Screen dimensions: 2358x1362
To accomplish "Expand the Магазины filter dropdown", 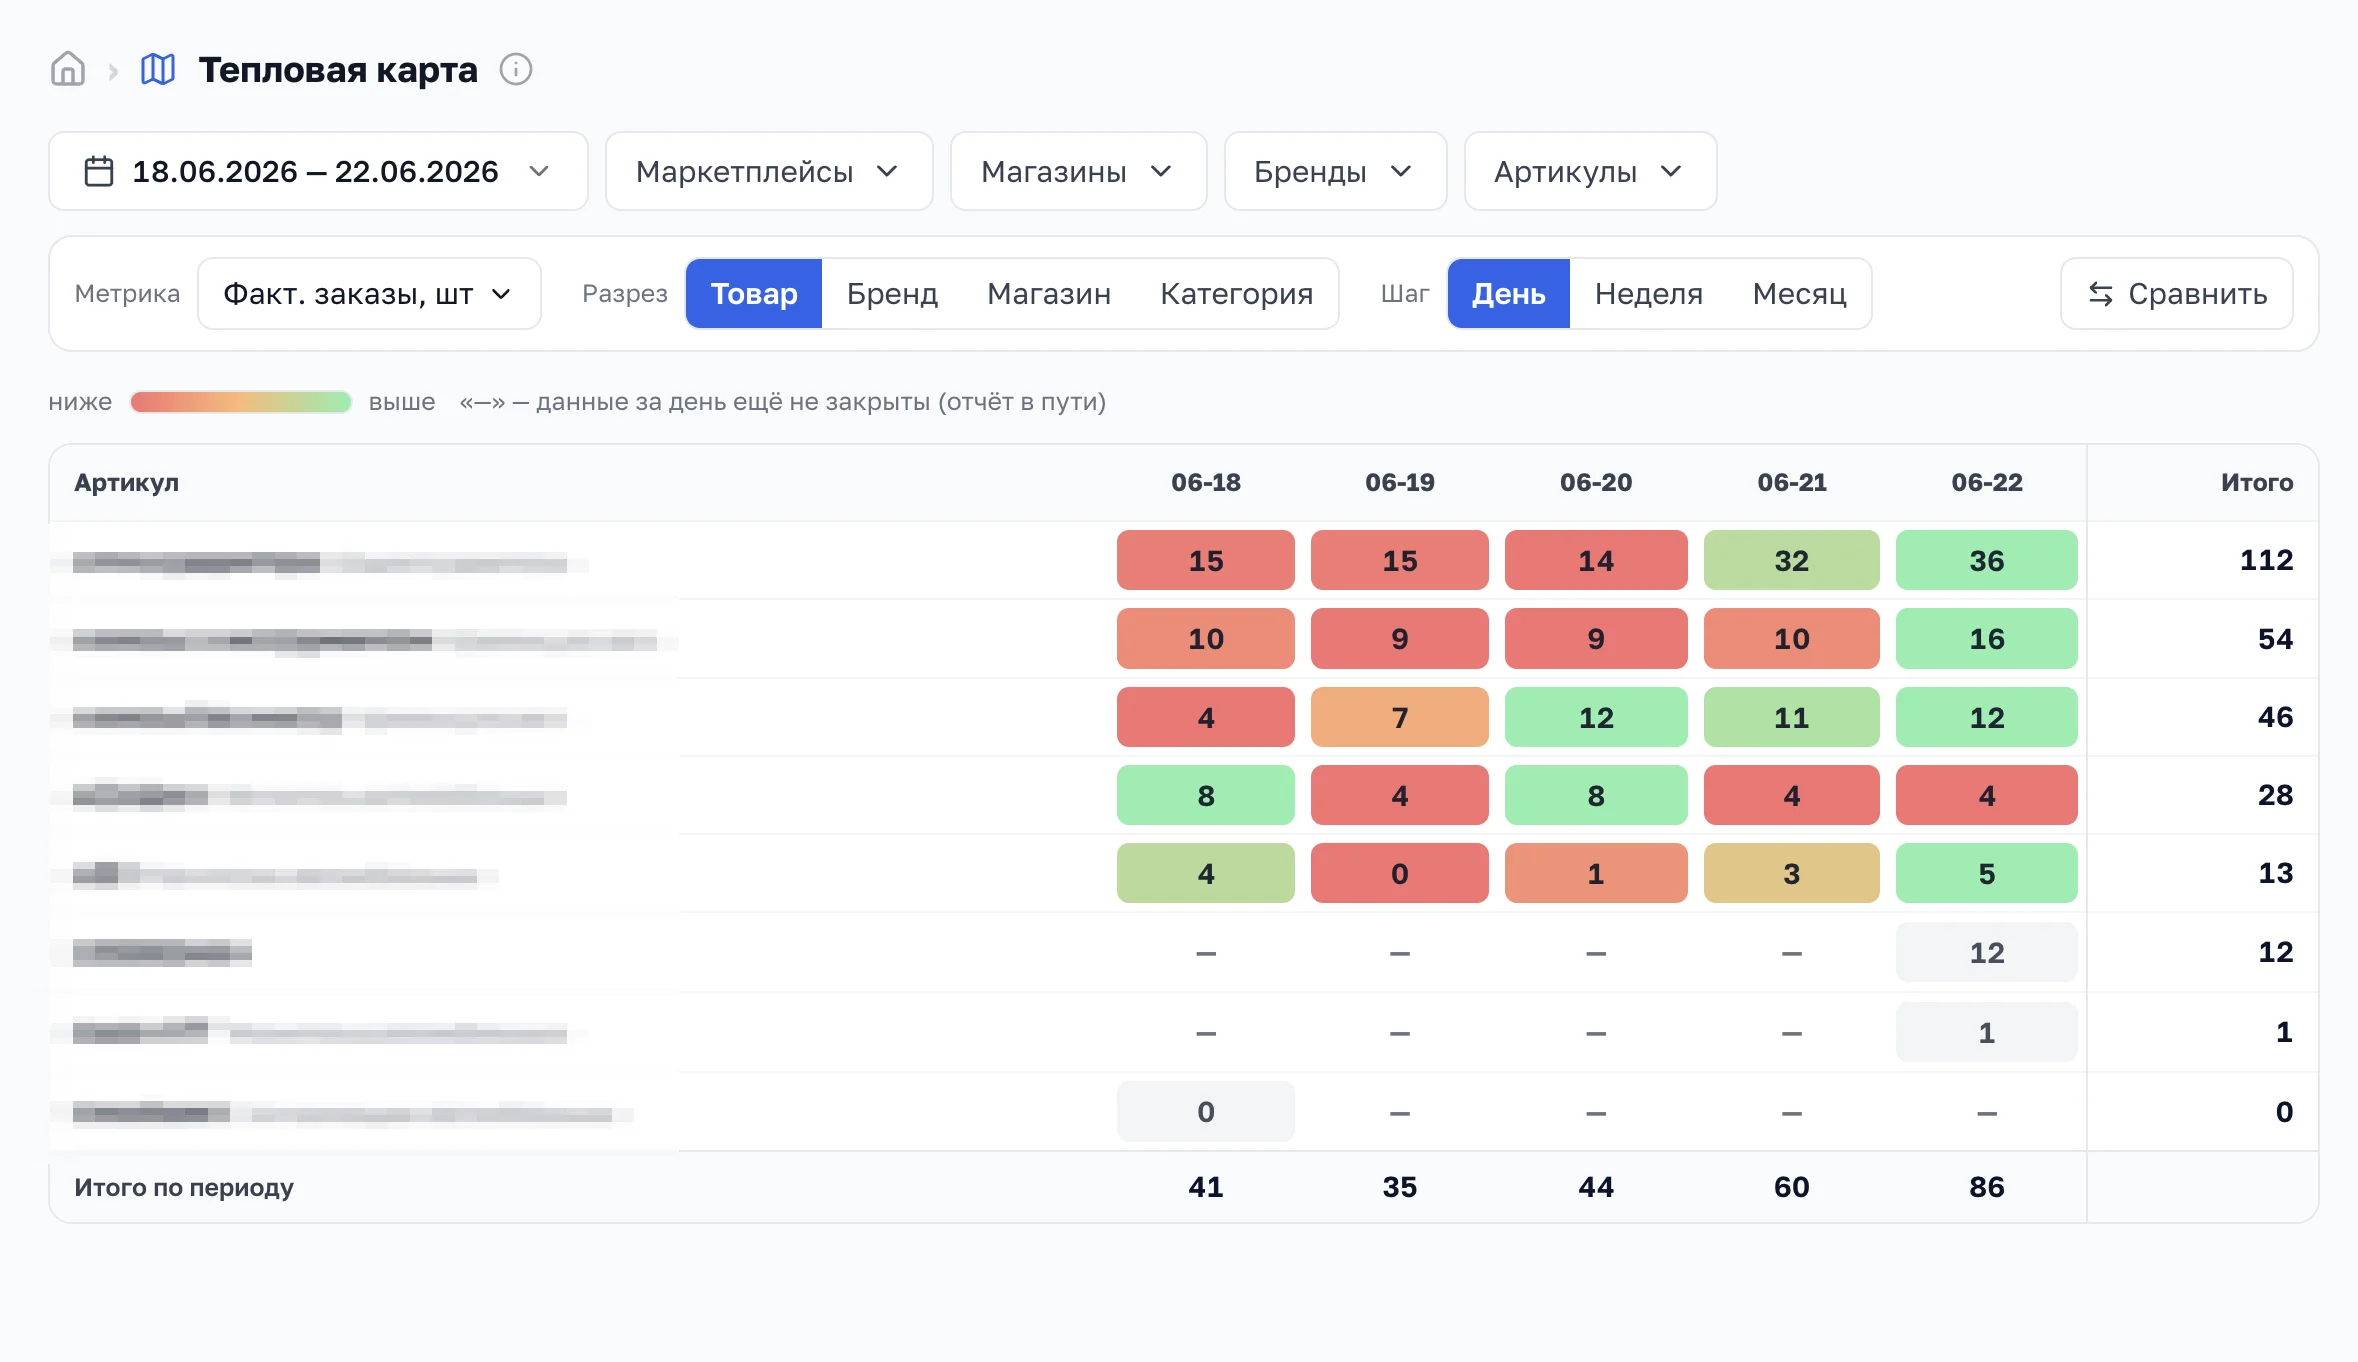I will coord(1078,171).
